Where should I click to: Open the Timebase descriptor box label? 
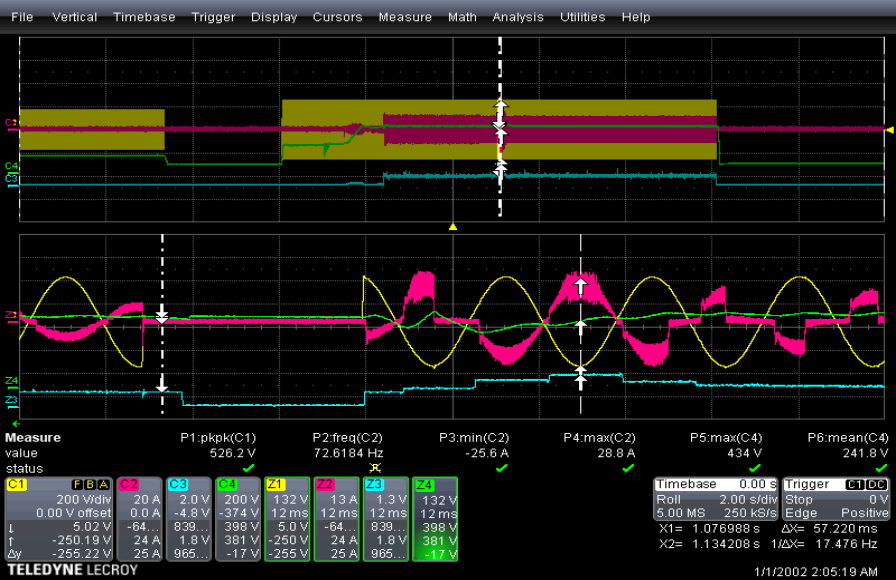pos(686,484)
